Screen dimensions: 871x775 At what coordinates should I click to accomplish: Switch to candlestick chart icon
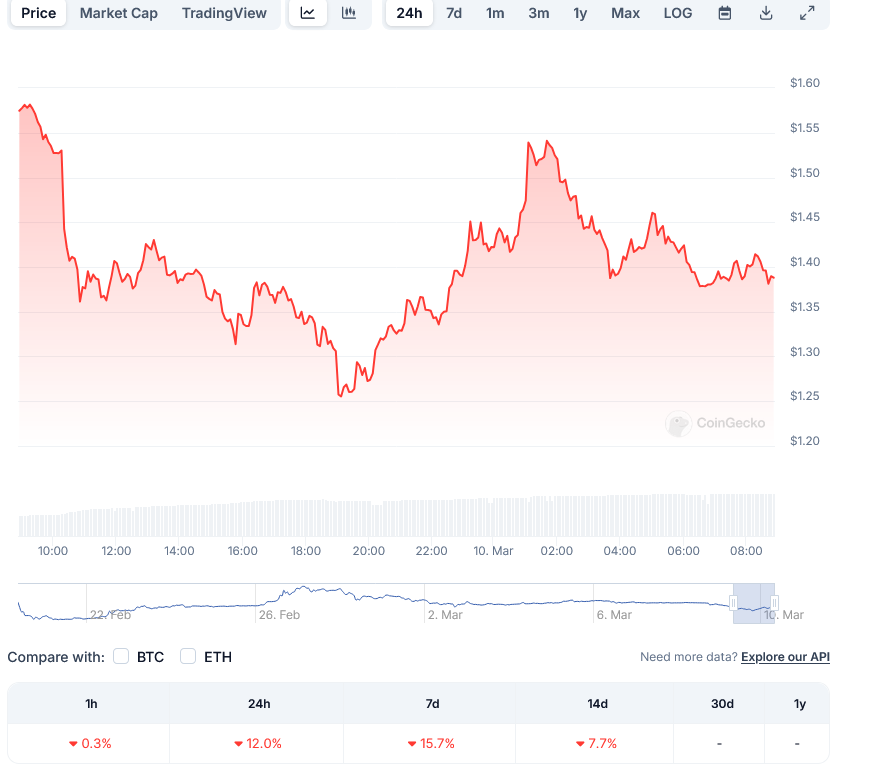(x=348, y=13)
